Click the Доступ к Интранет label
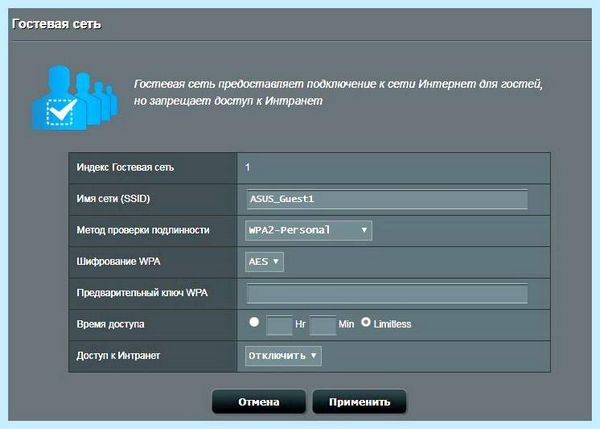This screenshot has width=600, height=429. (x=118, y=356)
